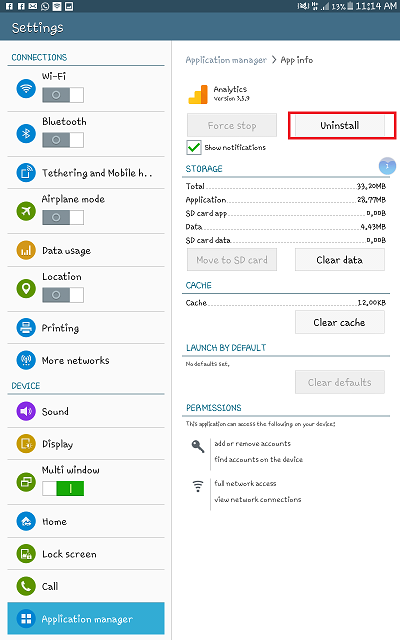Tap the Data usage chart icon
Screen dimensions: 400x640
click(26, 250)
